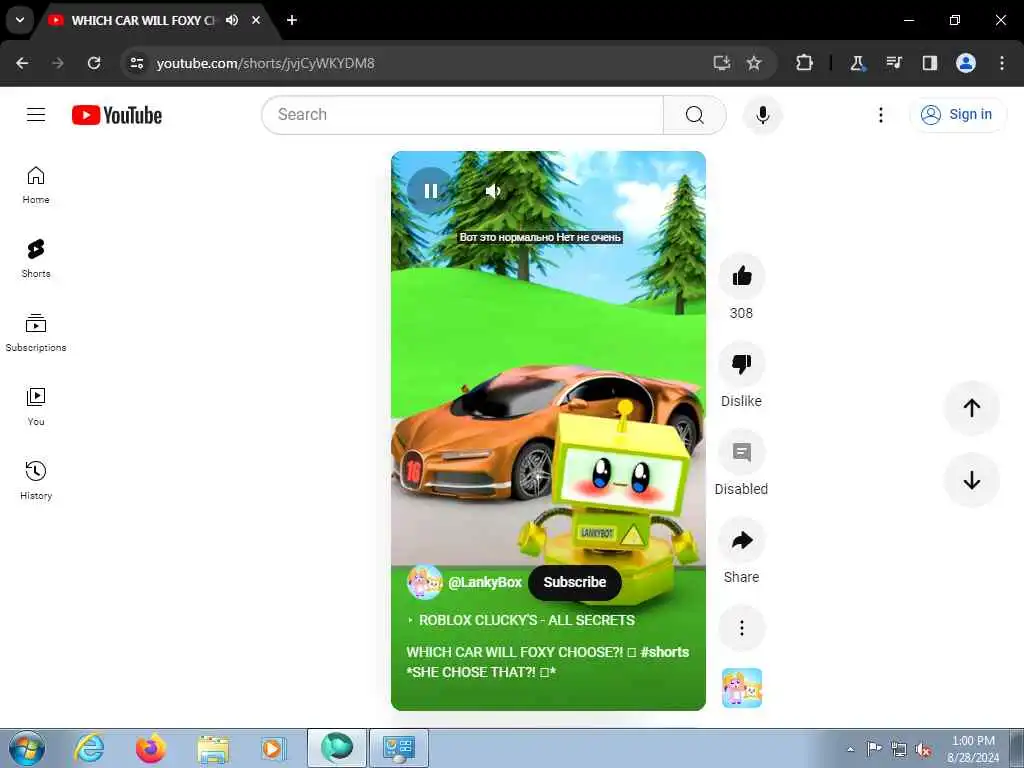Open the Chrome three-dot menu
The height and width of the screenshot is (768, 1024).
click(1002, 63)
